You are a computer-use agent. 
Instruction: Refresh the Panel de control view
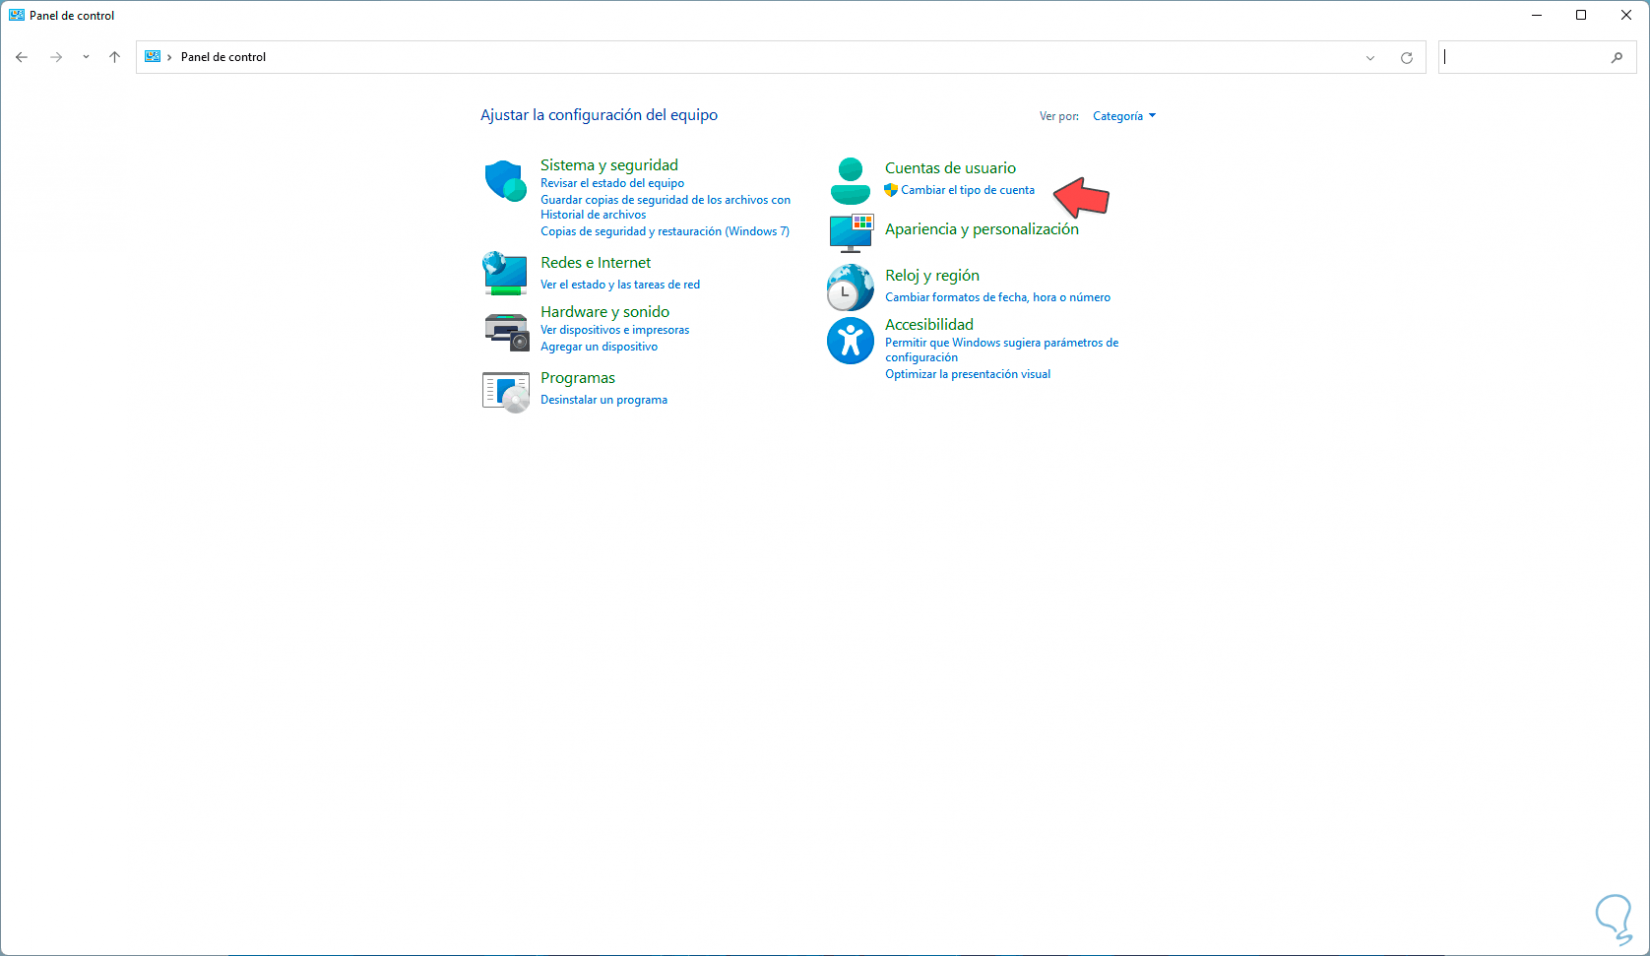(1406, 58)
